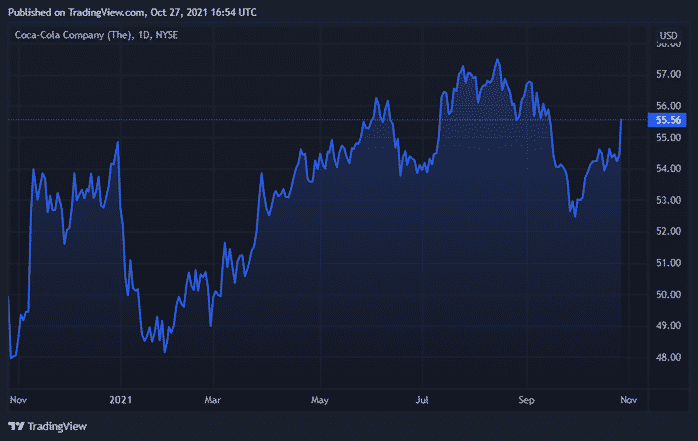Click the Published on TradingView.com header text
The height and width of the screenshot is (441, 698).
coord(132,12)
